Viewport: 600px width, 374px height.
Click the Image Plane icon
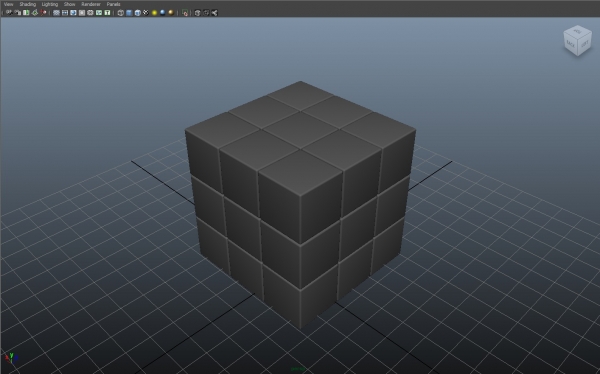click(35, 13)
